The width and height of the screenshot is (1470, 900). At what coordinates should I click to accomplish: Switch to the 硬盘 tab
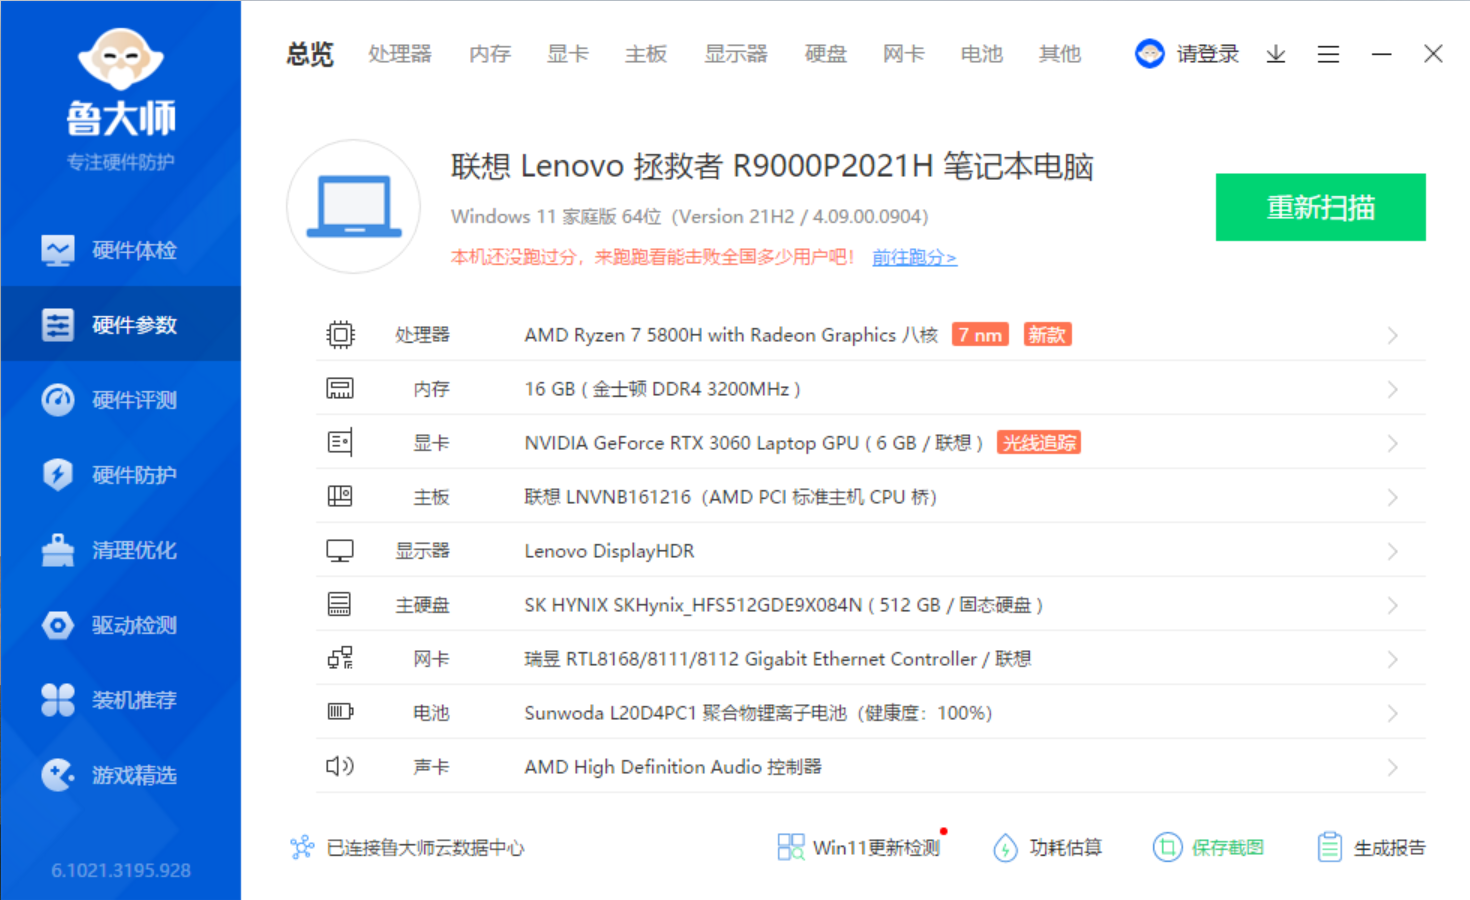[826, 54]
